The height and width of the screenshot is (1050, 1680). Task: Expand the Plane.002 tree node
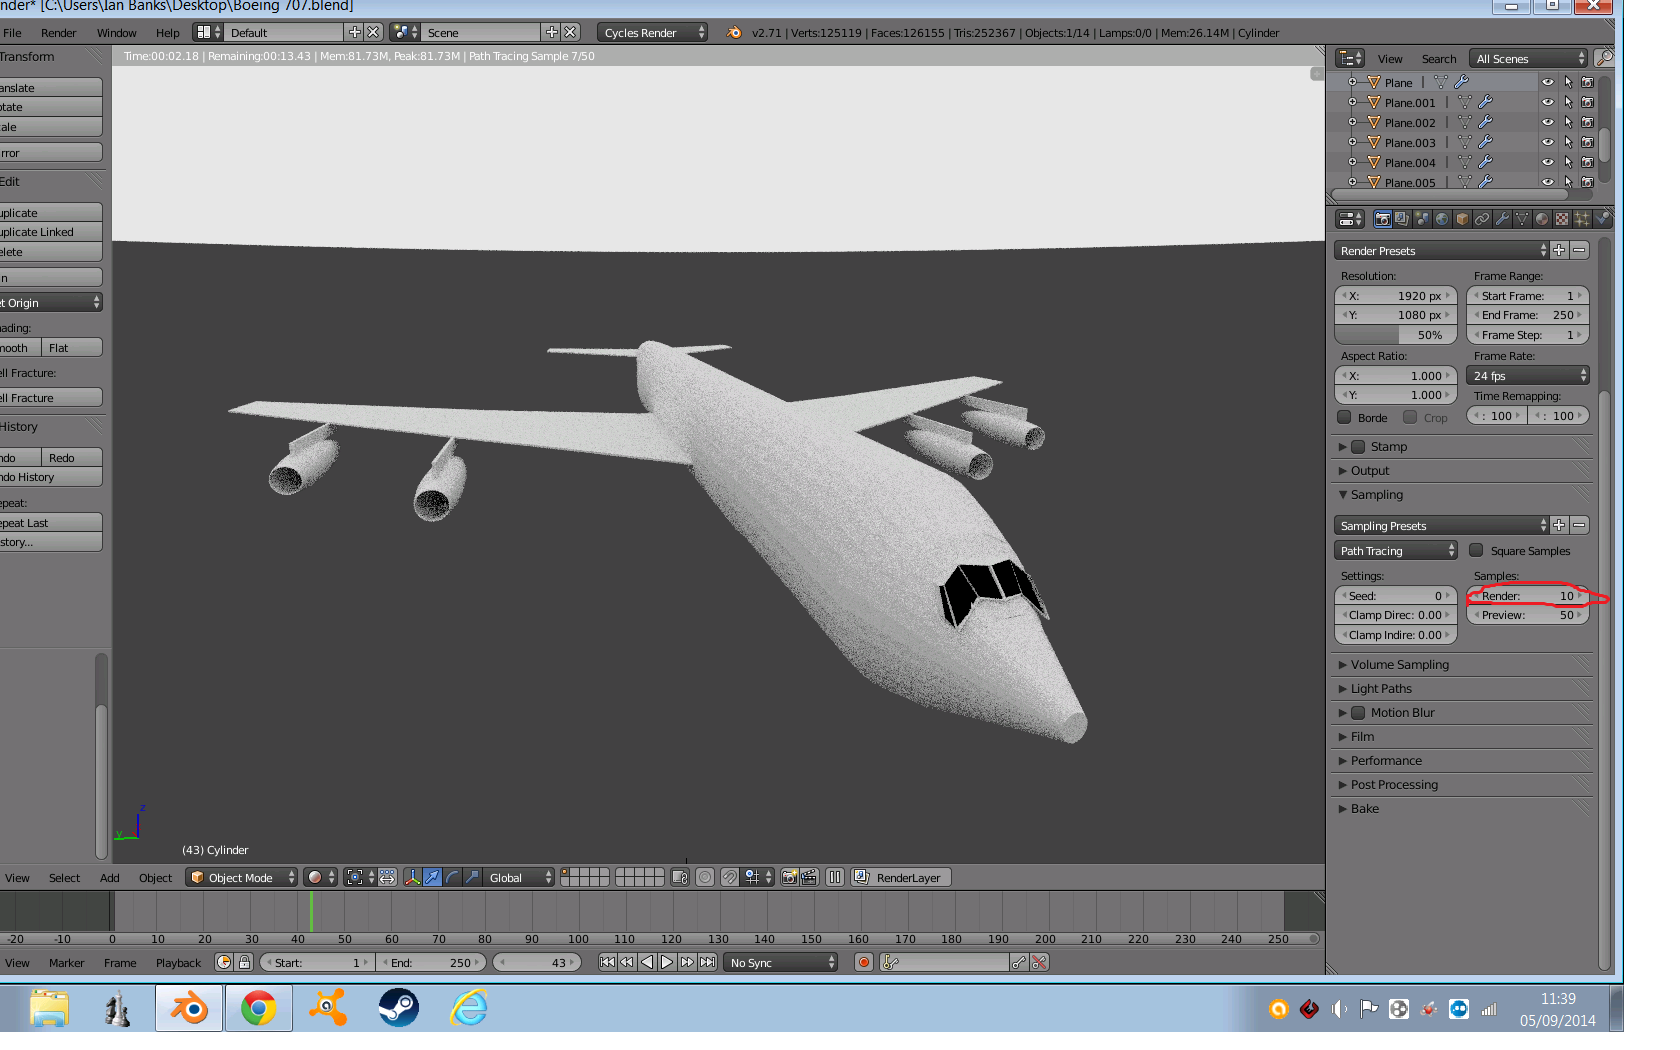1352,122
